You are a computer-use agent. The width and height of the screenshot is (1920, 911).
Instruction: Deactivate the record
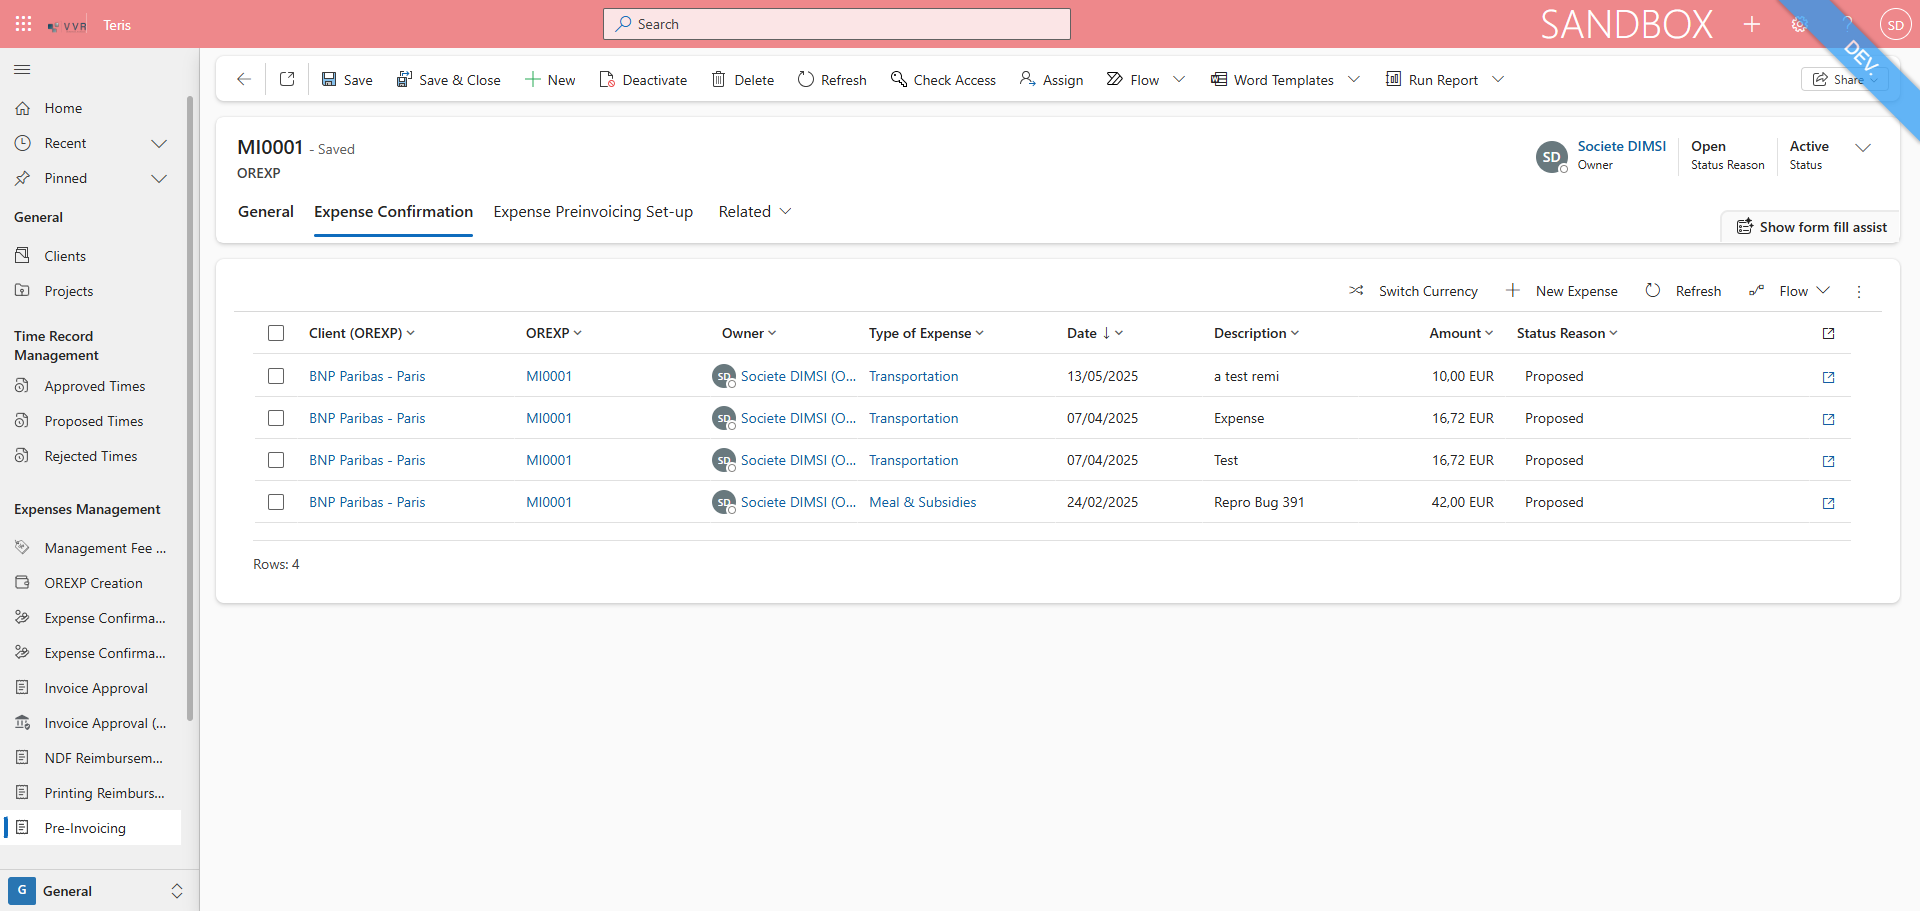pyautogui.click(x=643, y=80)
